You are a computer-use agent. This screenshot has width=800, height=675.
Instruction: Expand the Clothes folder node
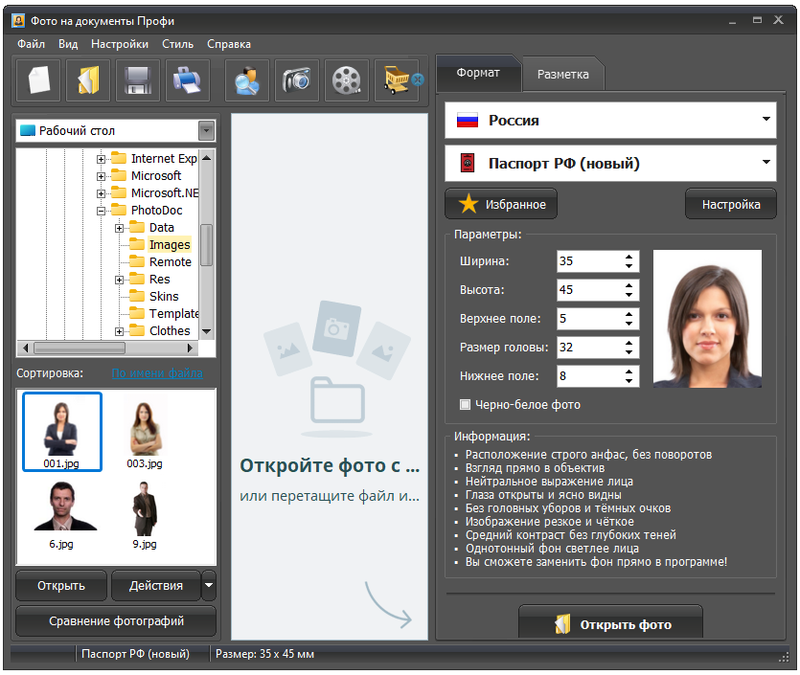tap(119, 332)
